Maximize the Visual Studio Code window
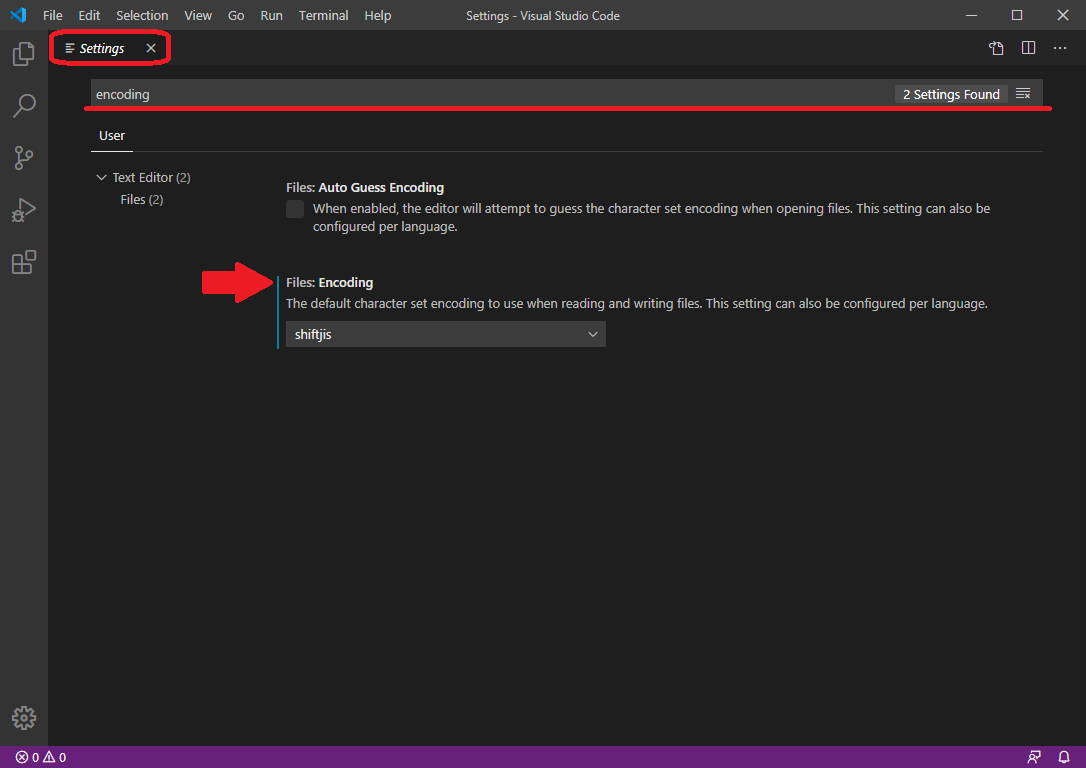Viewport: 1086px width, 768px height. pyautogui.click(x=1017, y=15)
